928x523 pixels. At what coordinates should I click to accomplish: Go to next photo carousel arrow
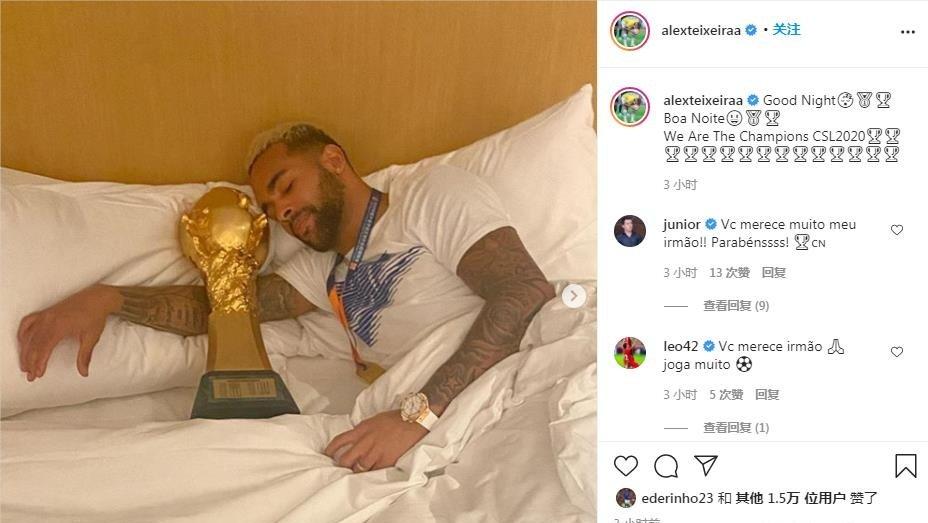pos(573,296)
